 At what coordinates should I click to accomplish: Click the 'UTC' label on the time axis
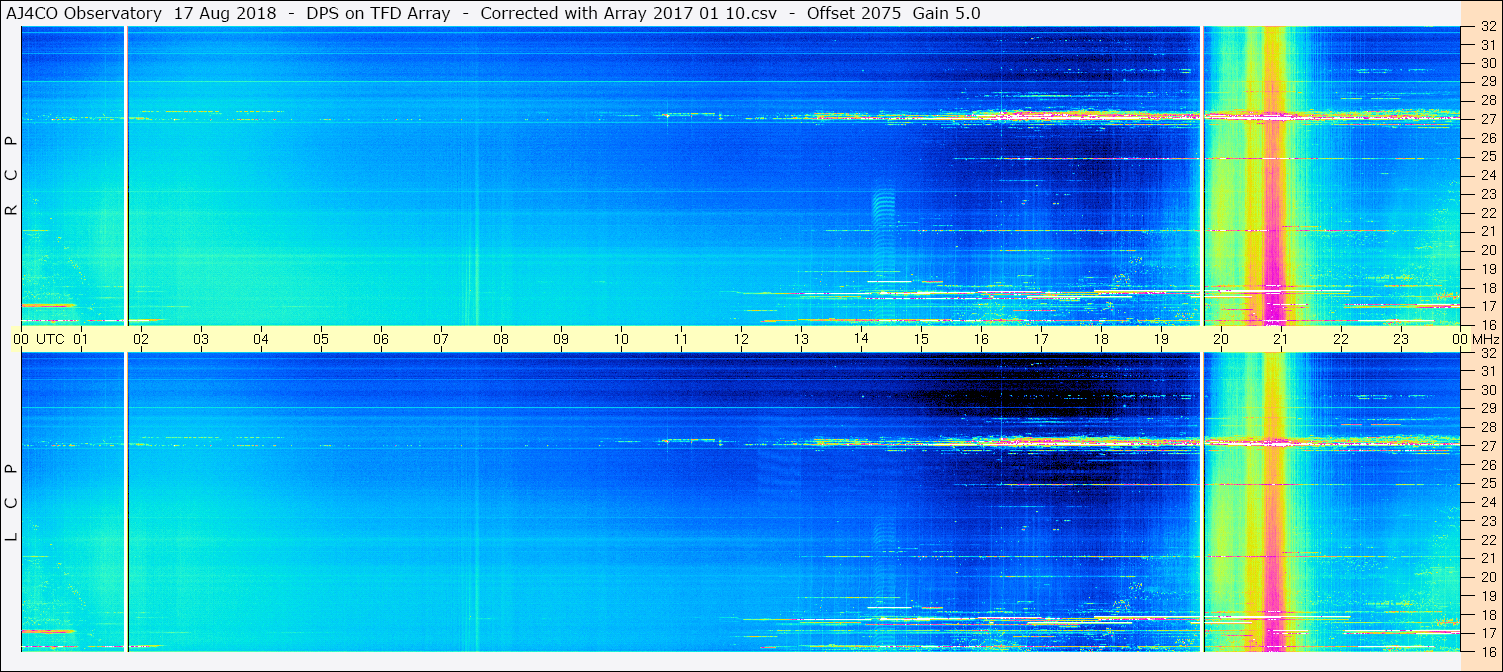pyautogui.click(x=50, y=339)
